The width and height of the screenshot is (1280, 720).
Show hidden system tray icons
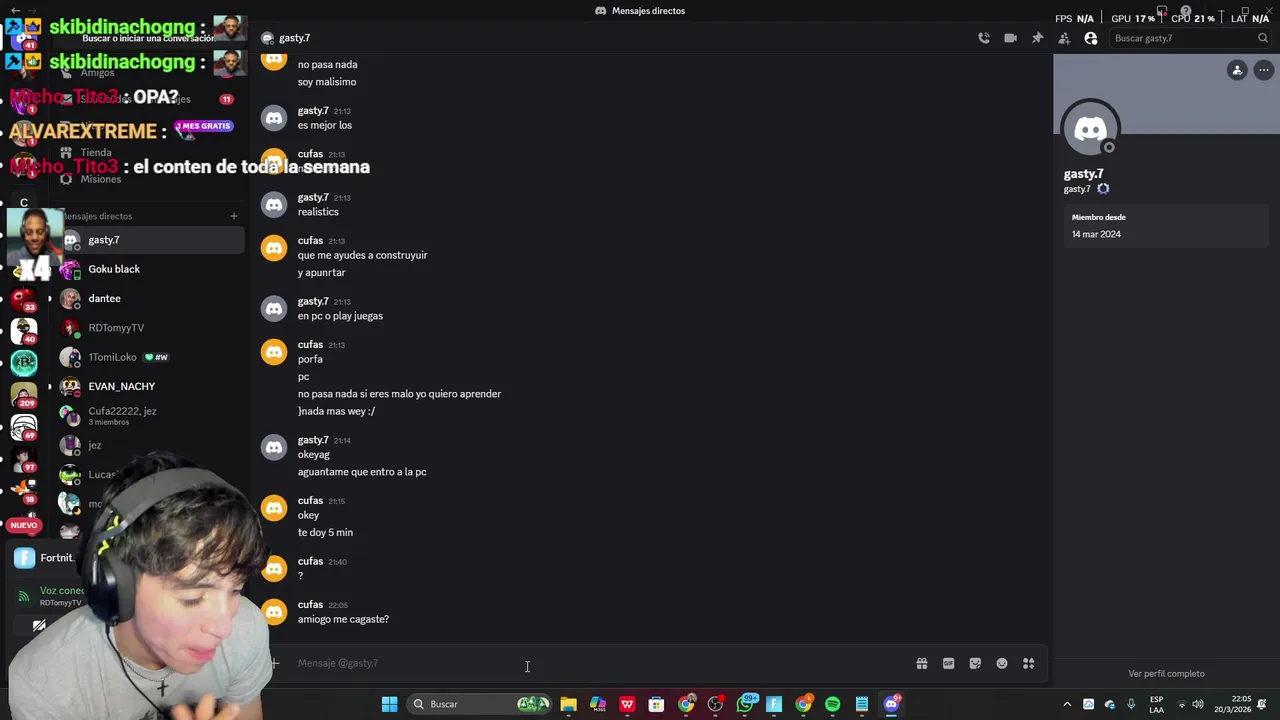pyautogui.click(x=1067, y=704)
